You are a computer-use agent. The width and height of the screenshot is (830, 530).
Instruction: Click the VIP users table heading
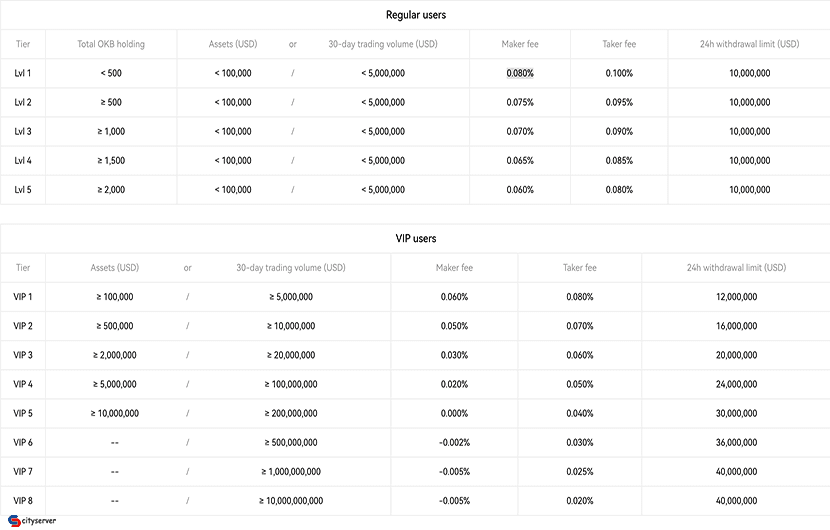(x=416, y=238)
